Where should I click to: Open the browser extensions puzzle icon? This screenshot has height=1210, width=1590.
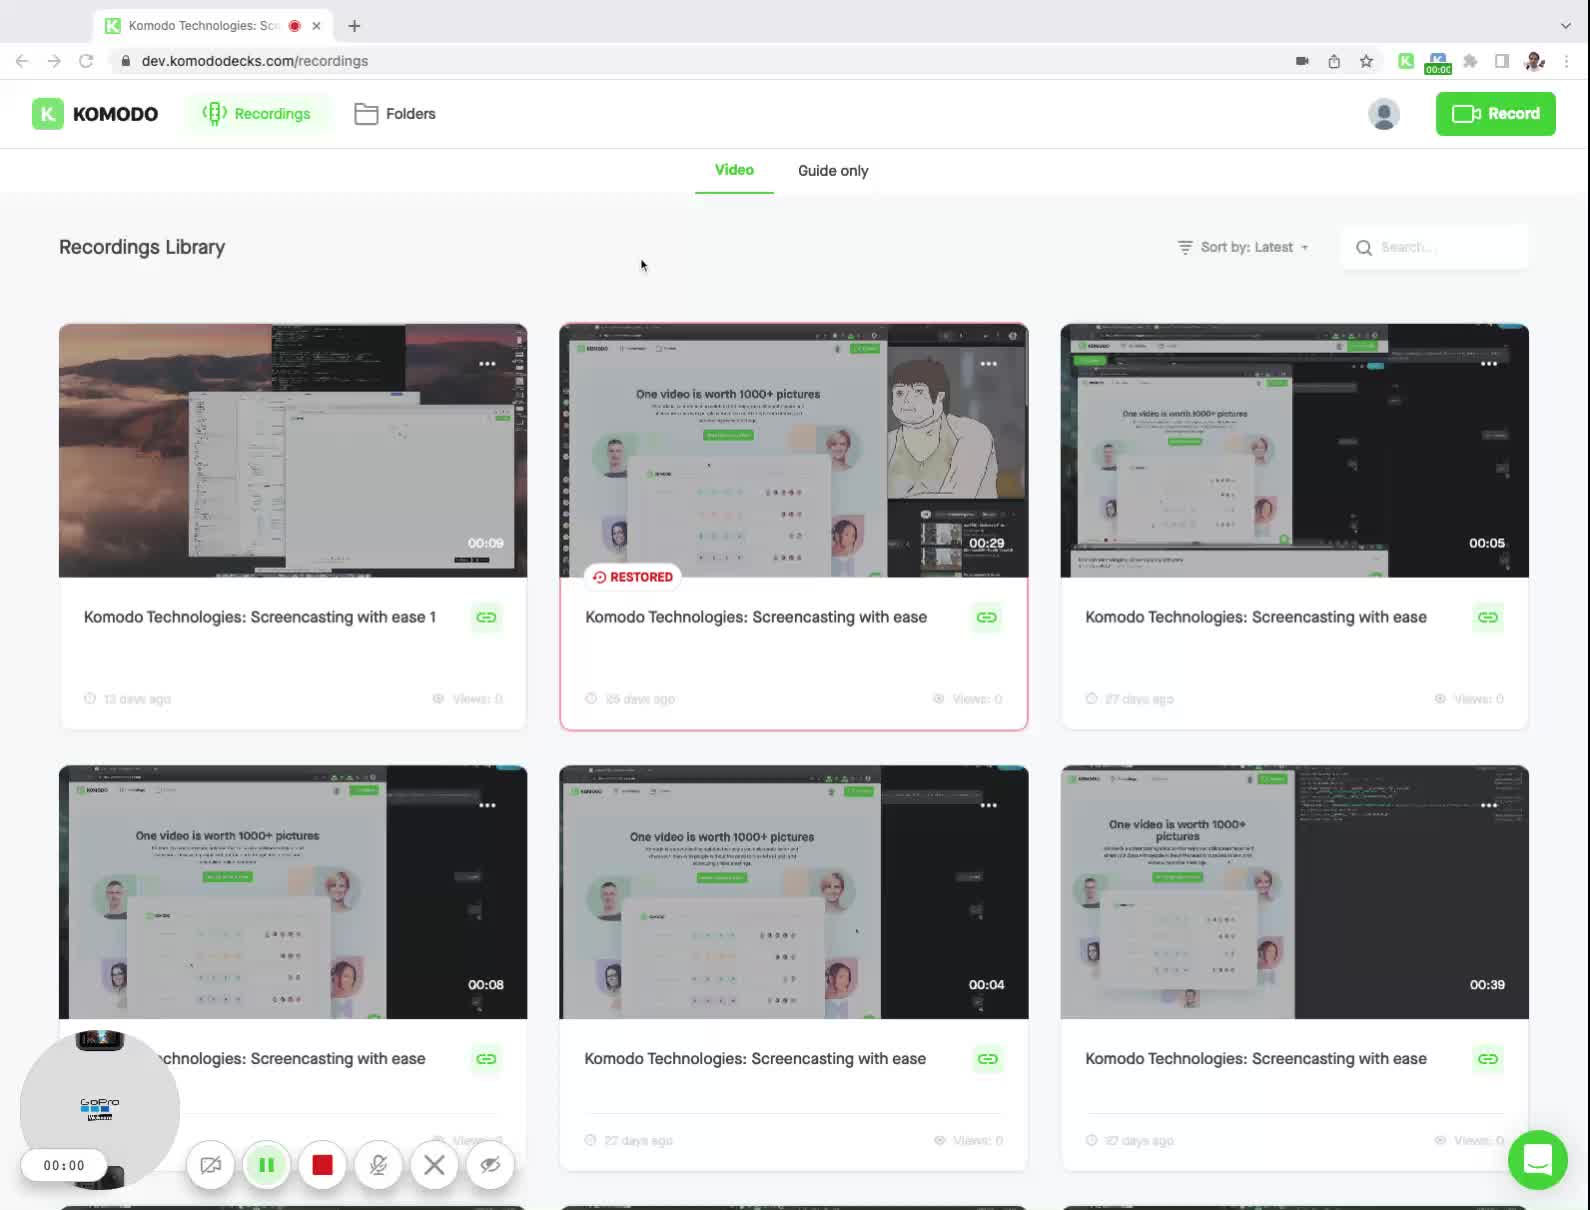point(1470,61)
